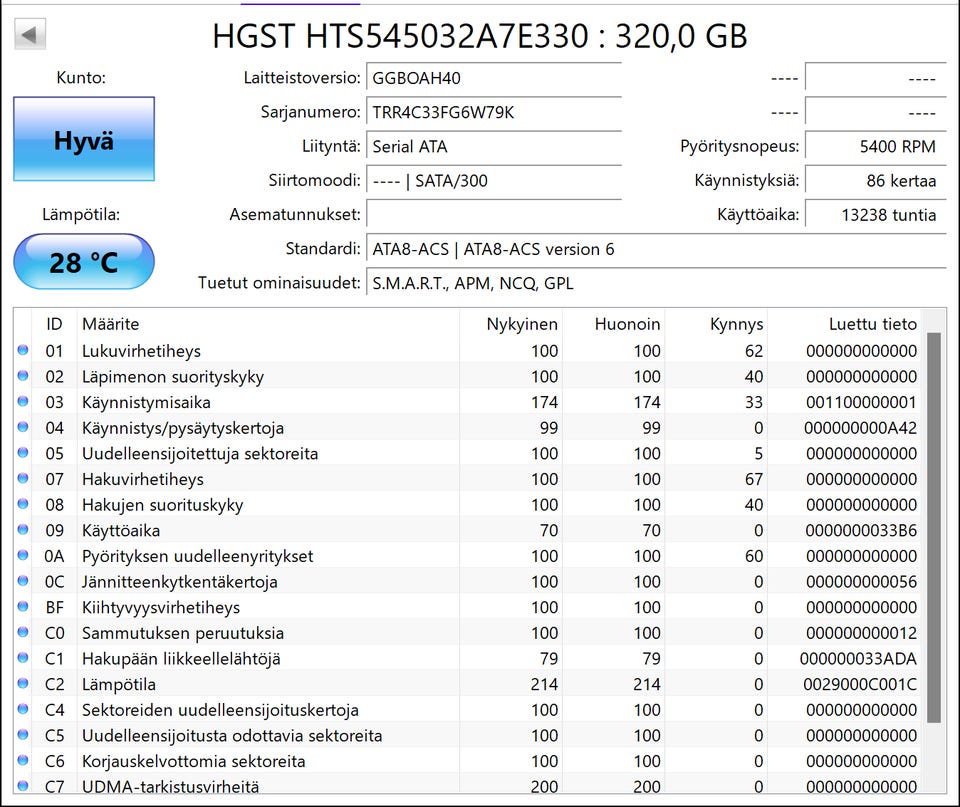This screenshot has height=807, width=960.
Task: Click the status dot for C1 Hakupään liikkeellelähtöjä
Action: 23,658
